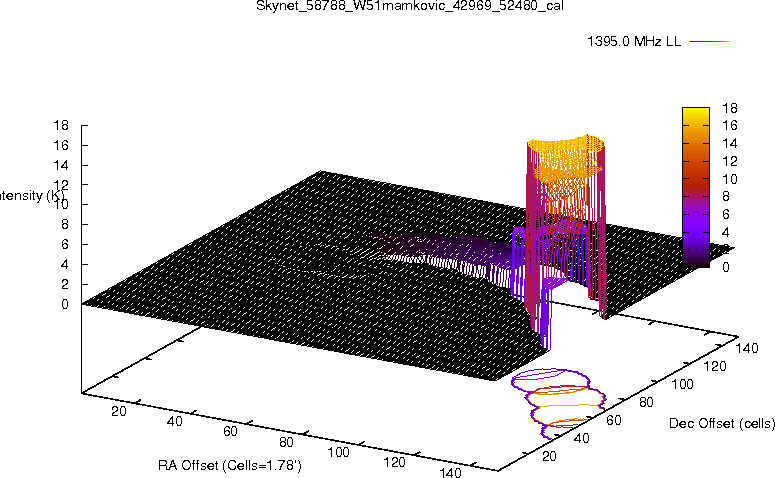Select the 16 label on the color bar
This screenshot has width=775, height=478.
pyautogui.click(x=730, y=126)
